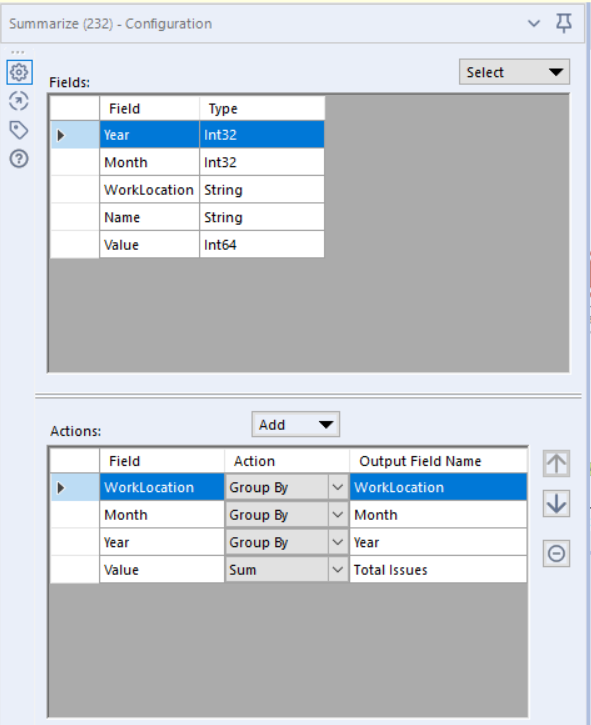
Task: Move selected action down with arrow
Action: click(556, 504)
